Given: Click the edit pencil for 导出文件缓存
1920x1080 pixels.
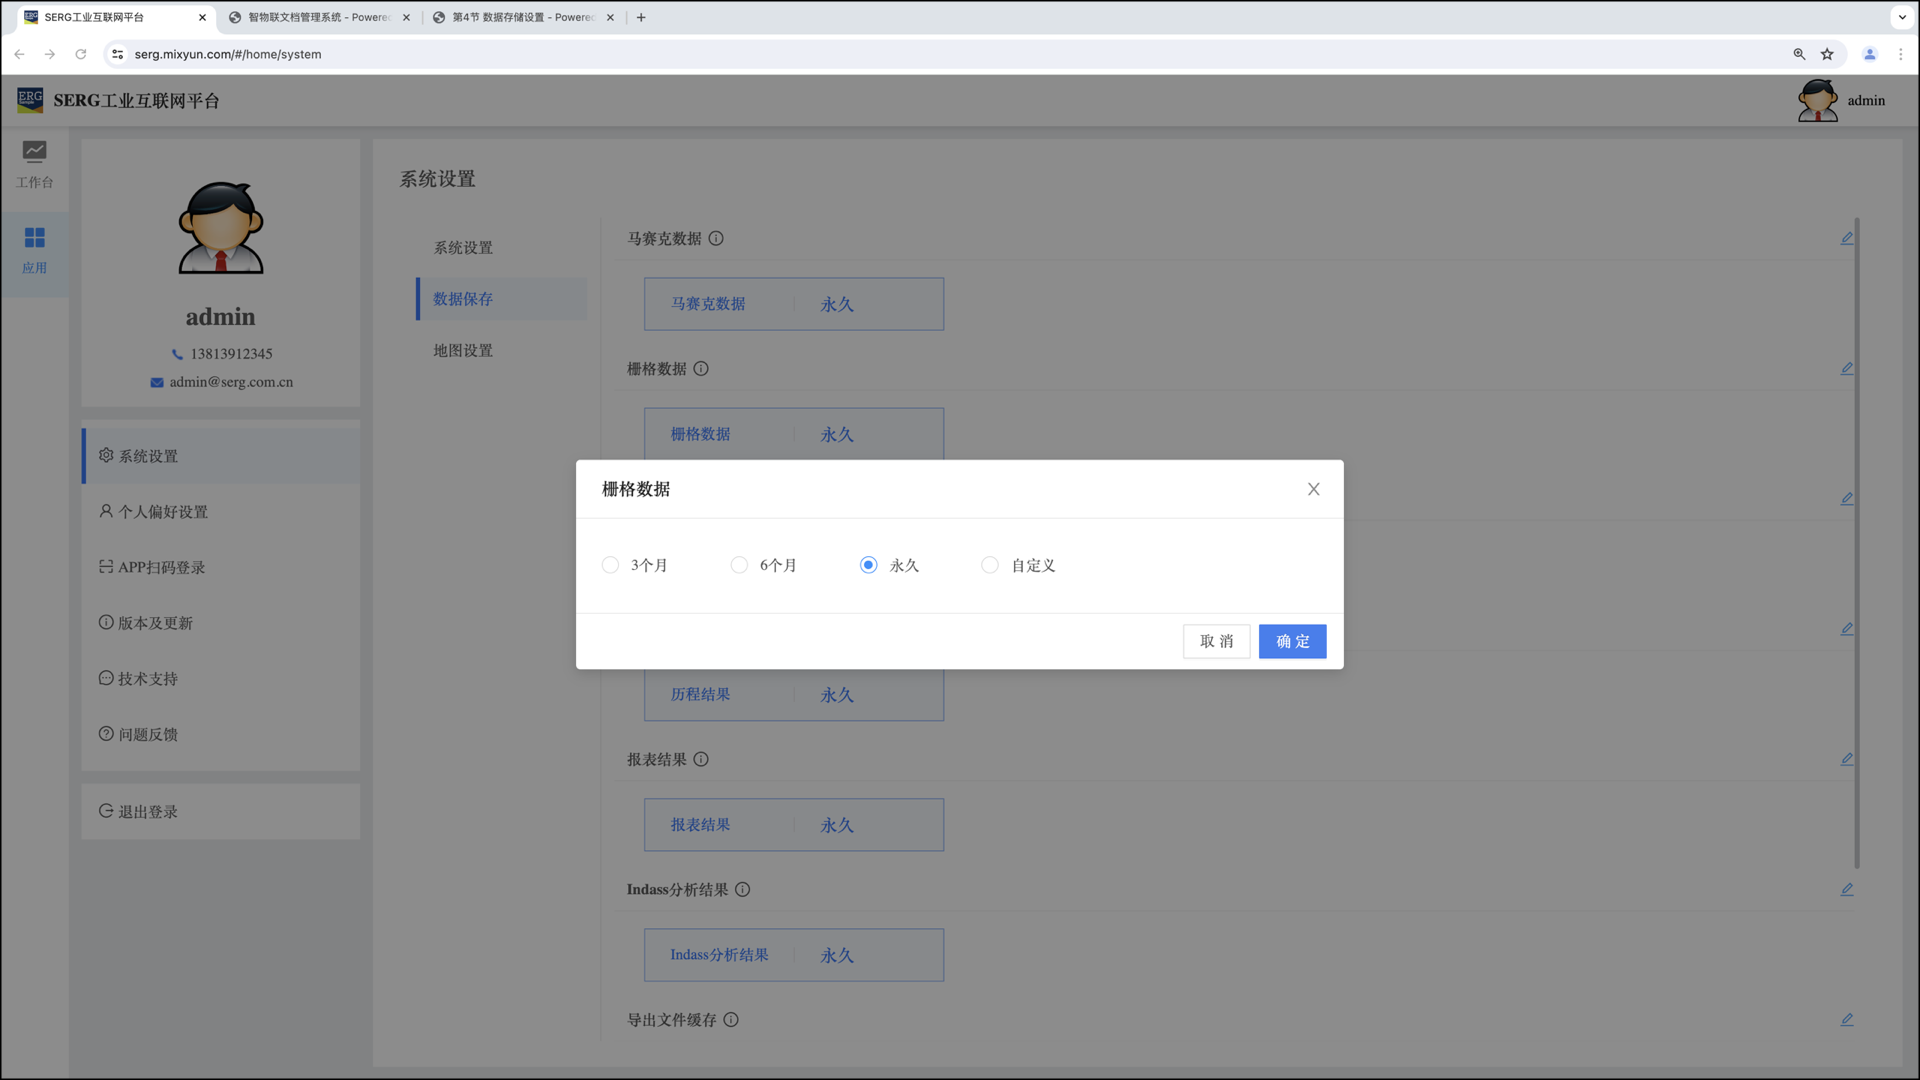Looking at the screenshot, I should coord(1846,1019).
